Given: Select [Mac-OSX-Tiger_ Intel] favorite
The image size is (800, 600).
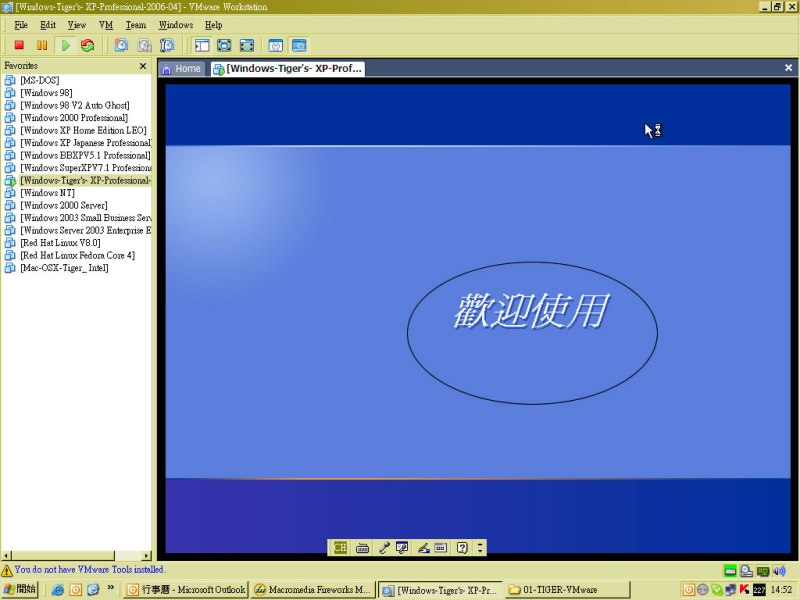Looking at the screenshot, I should pos(64,268).
